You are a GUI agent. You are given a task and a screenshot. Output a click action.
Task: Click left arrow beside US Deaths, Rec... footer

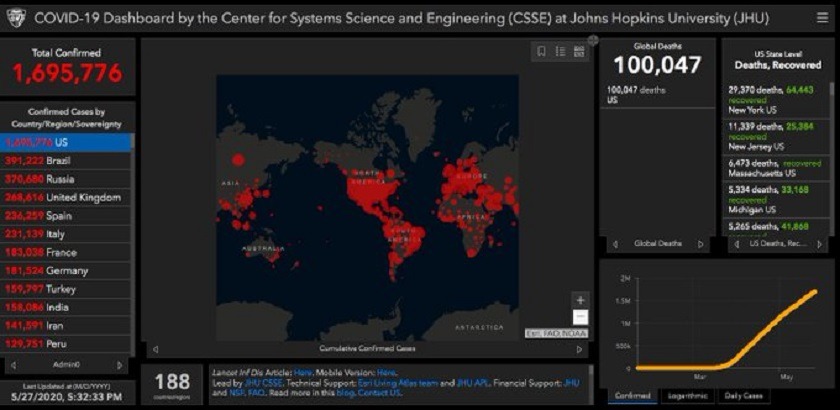(x=738, y=244)
